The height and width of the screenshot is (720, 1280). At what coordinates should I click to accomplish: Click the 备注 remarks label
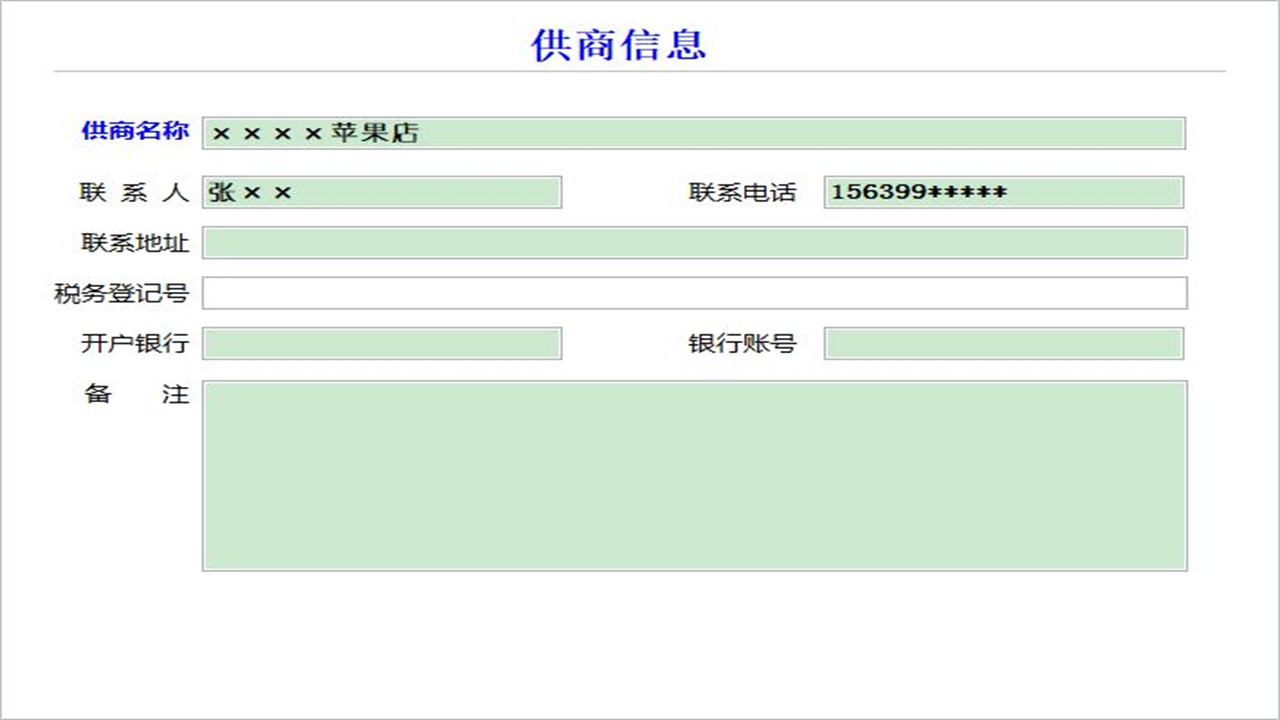(x=135, y=394)
